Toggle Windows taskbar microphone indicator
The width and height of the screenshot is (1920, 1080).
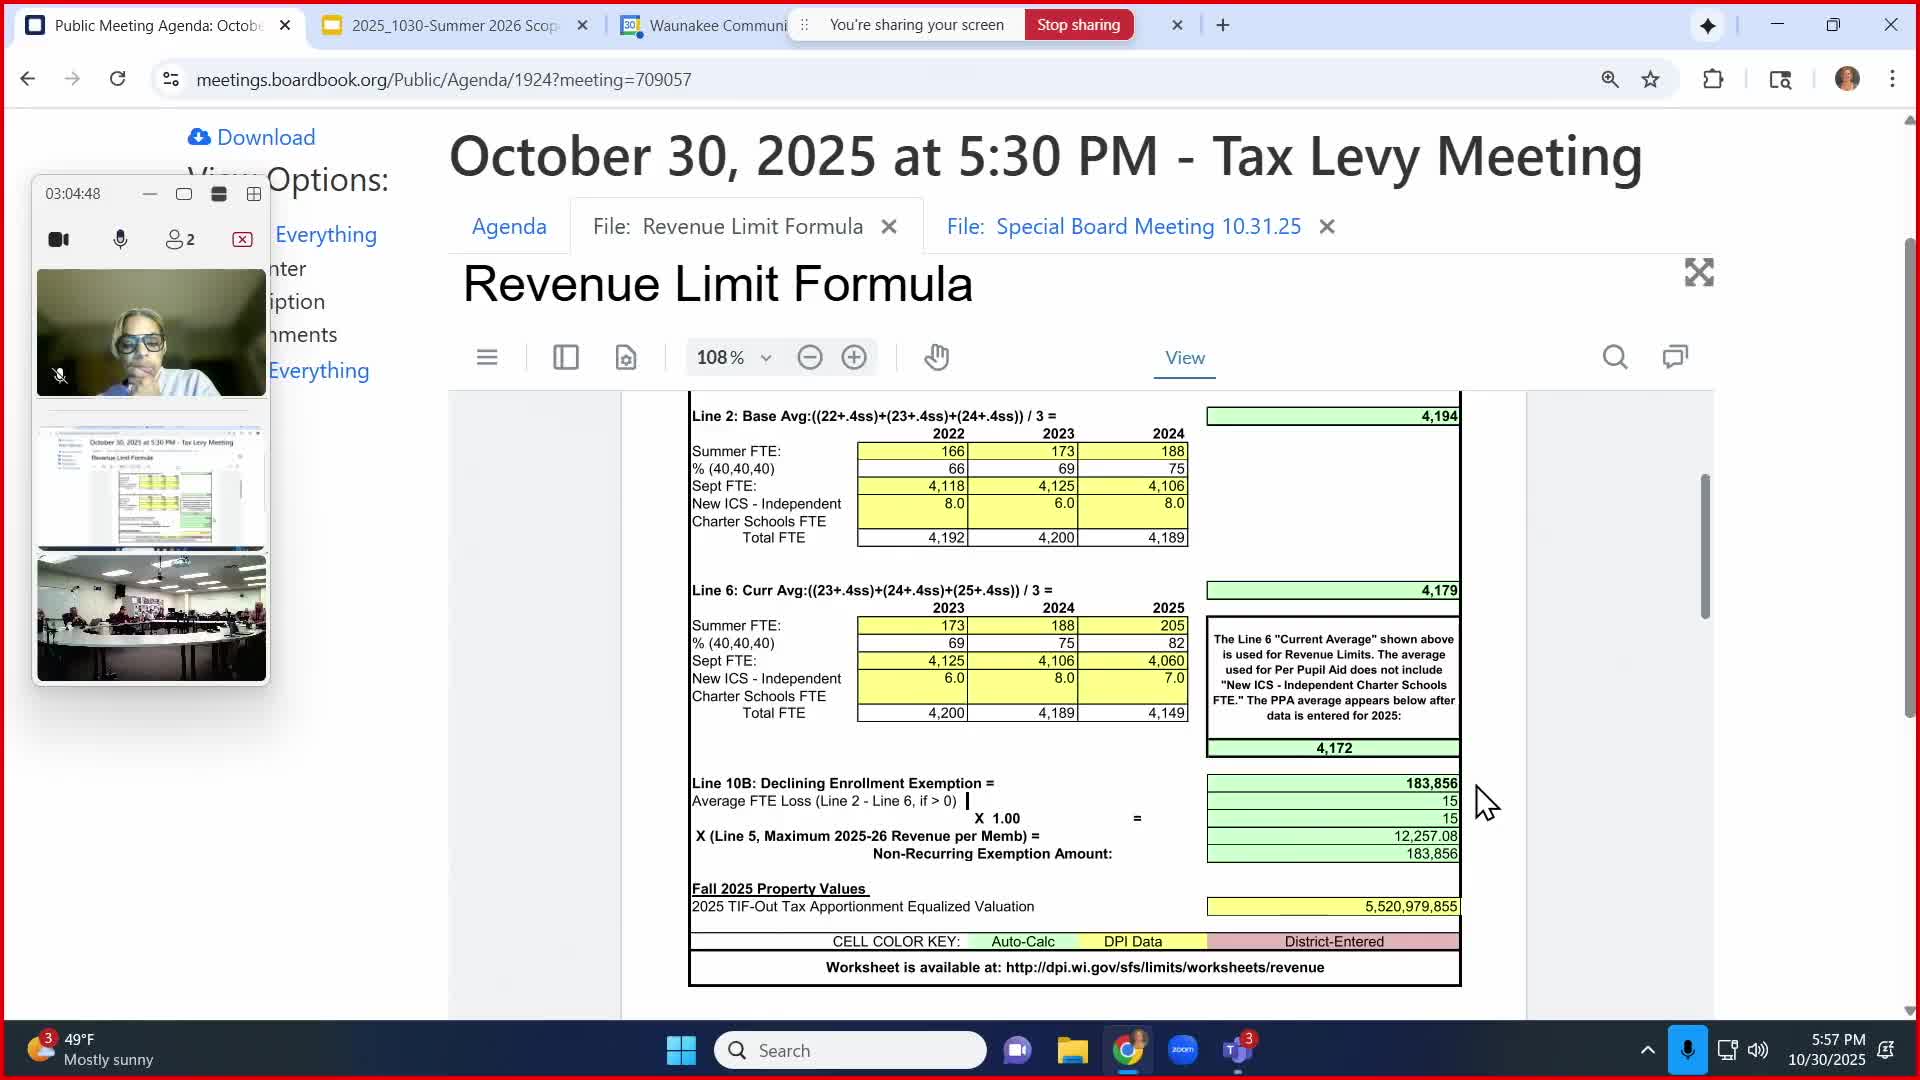point(1687,1050)
